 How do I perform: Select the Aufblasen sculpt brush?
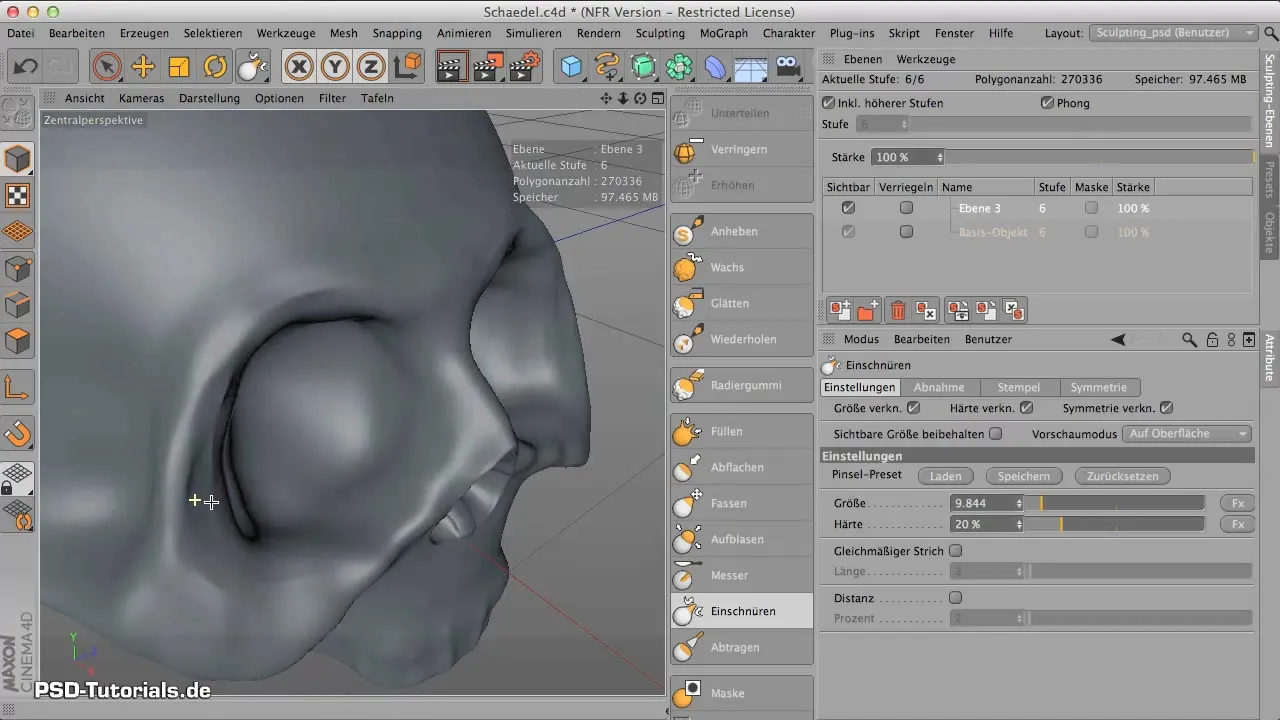pos(741,539)
